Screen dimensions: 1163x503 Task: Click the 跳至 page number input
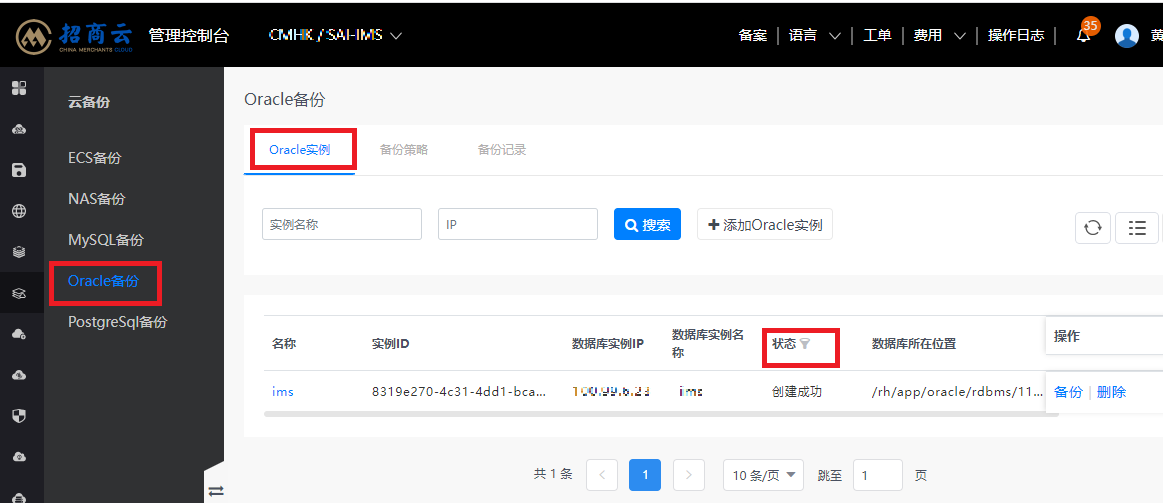coord(877,475)
